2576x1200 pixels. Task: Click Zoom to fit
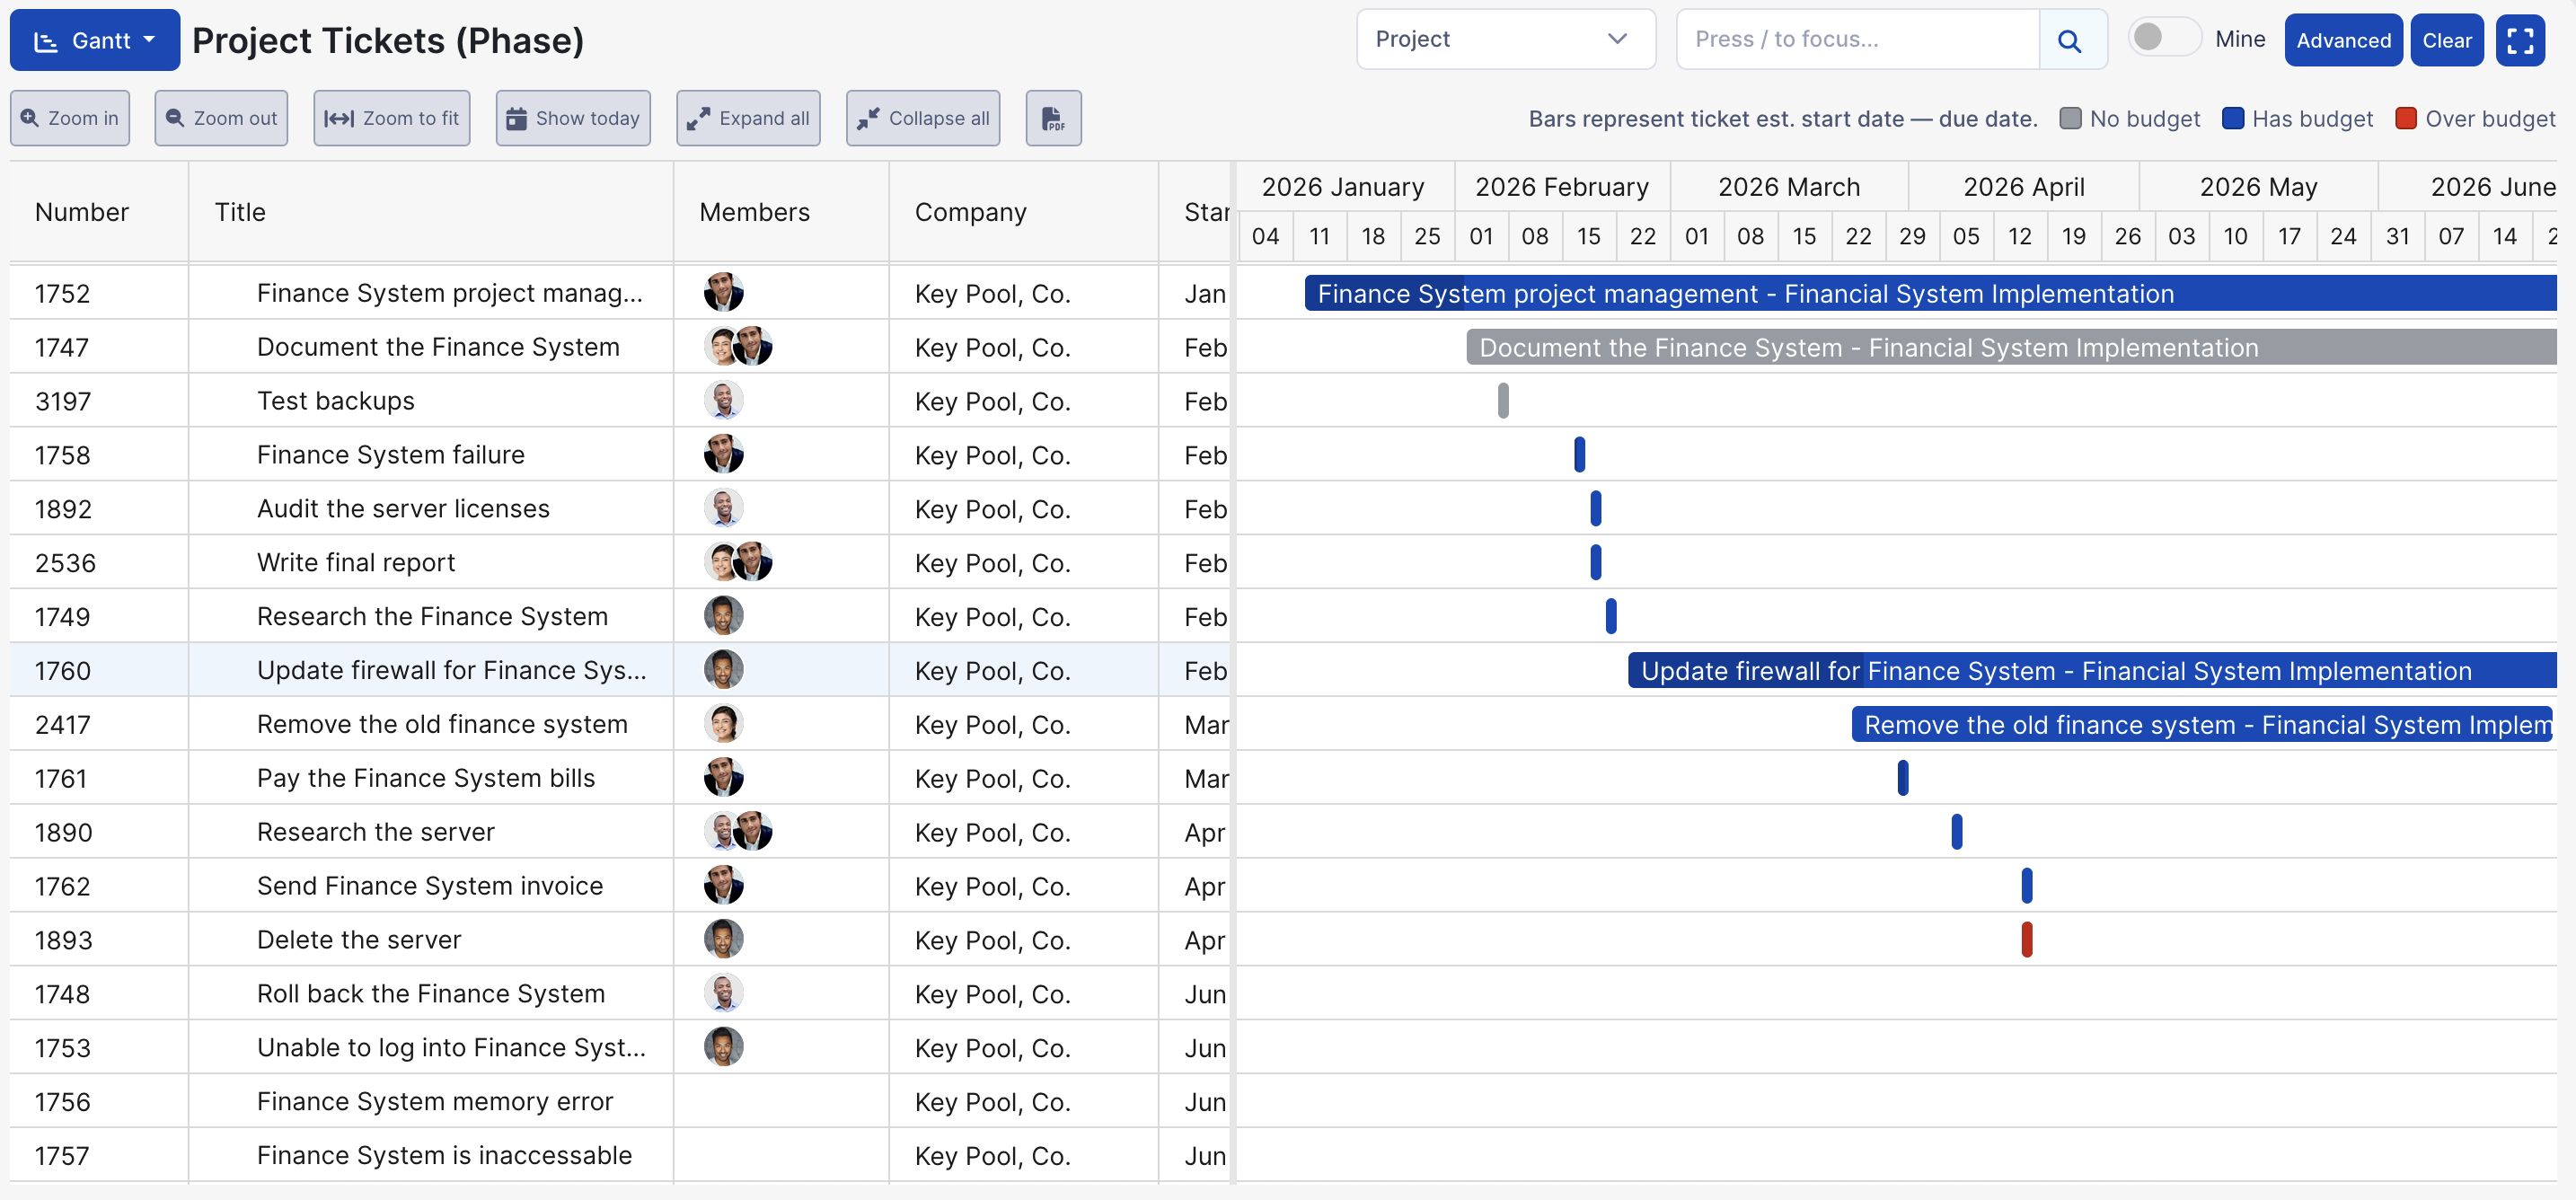coord(392,118)
